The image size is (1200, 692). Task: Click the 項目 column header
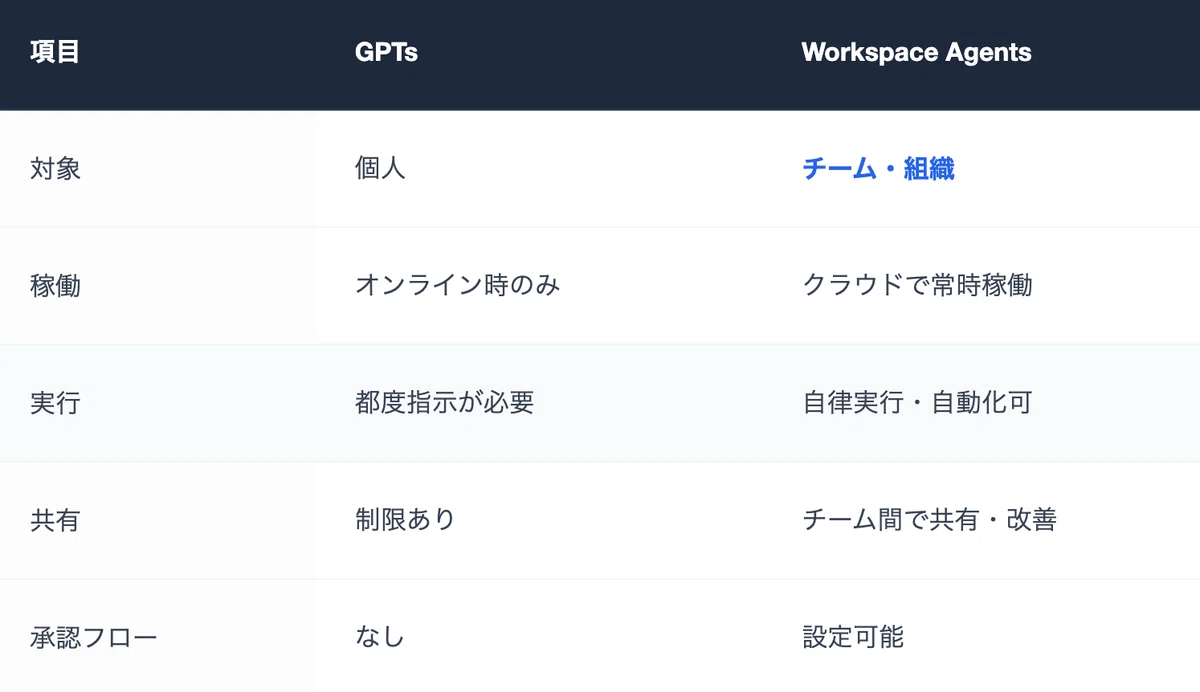tap(55, 52)
